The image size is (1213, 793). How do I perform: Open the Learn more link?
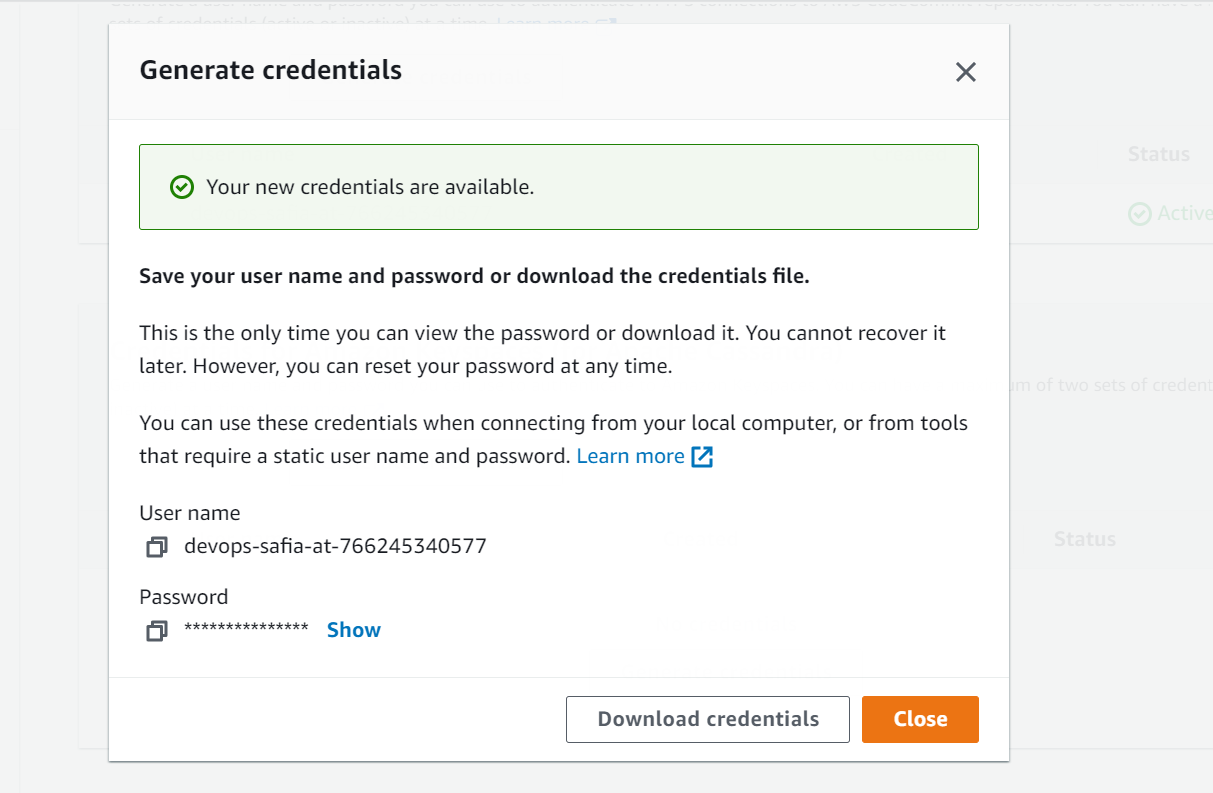pos(631,456)
